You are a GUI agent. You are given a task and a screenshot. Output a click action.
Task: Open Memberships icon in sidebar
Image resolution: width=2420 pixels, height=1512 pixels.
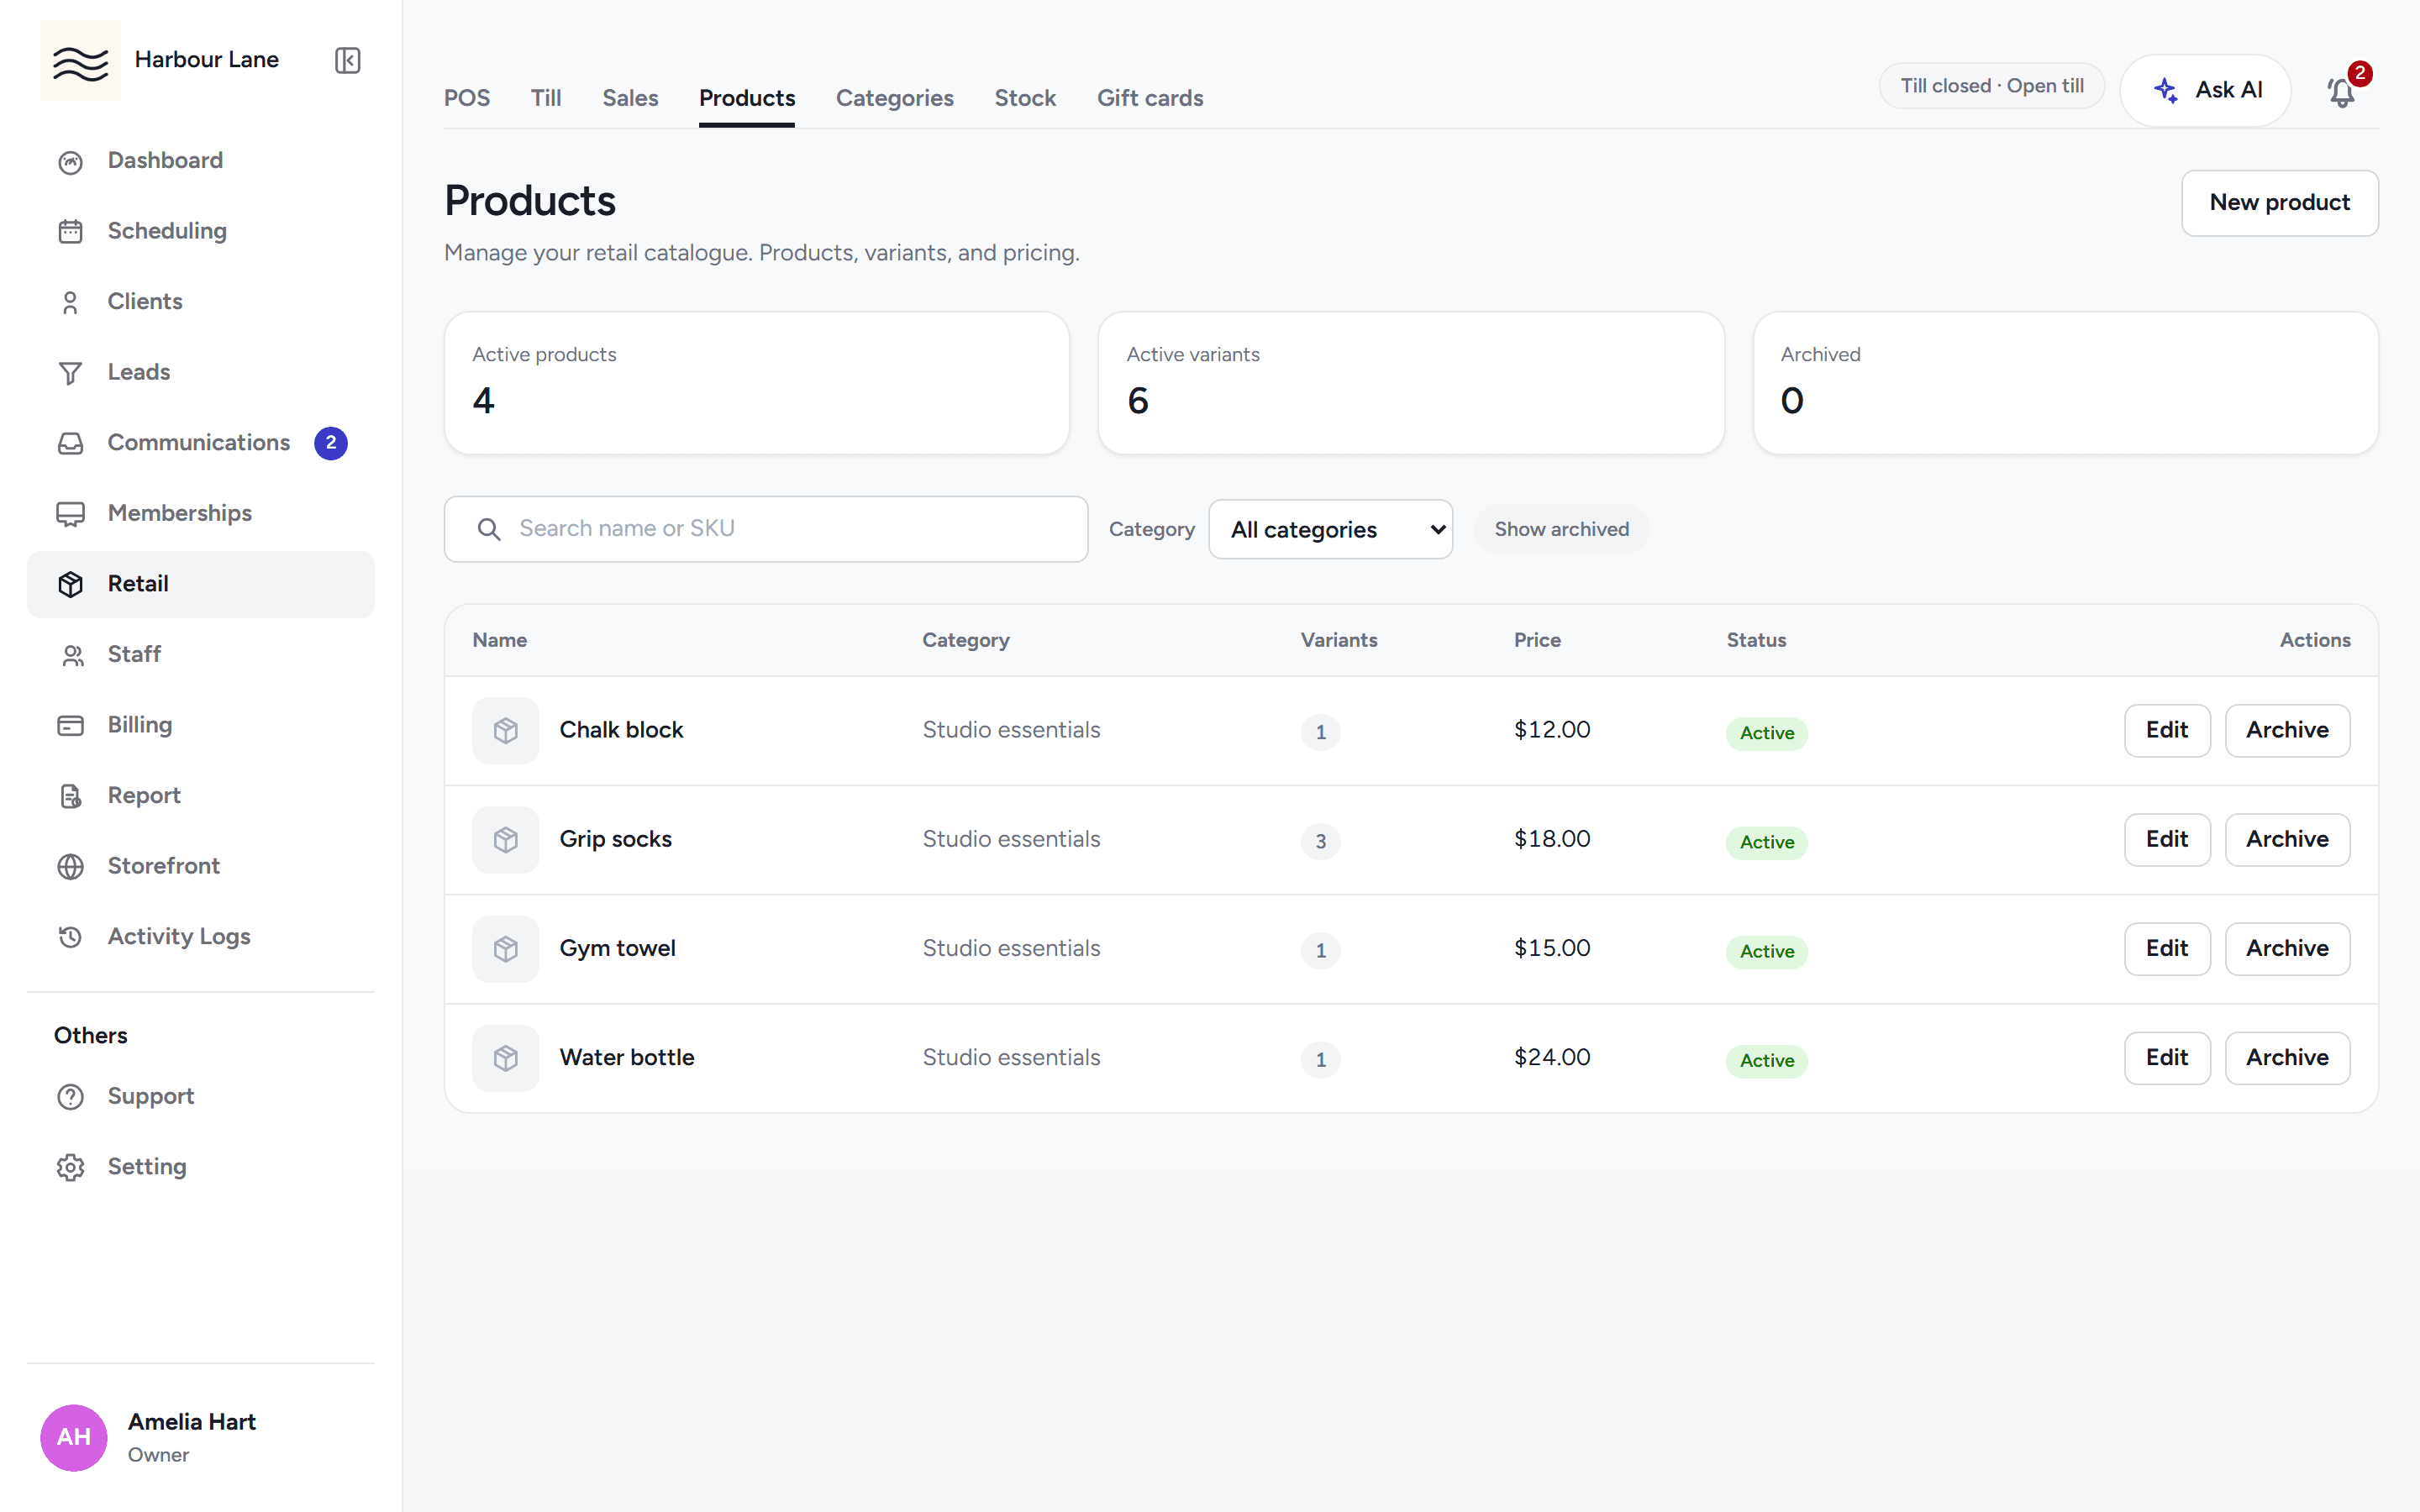coord(70,514)
